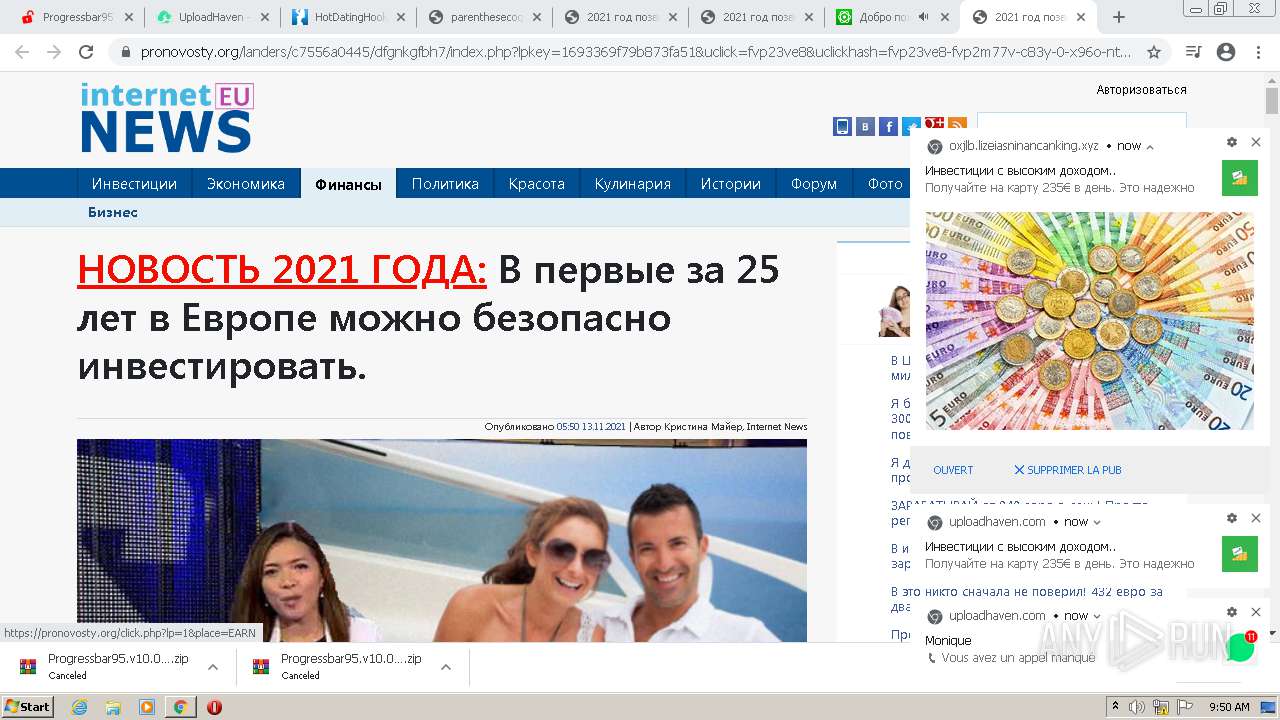Viewport: 1280px width, 720px height.
Task: Open settings gear of Monique notification
Action: pyautogui.click(x=1232, y=612)
